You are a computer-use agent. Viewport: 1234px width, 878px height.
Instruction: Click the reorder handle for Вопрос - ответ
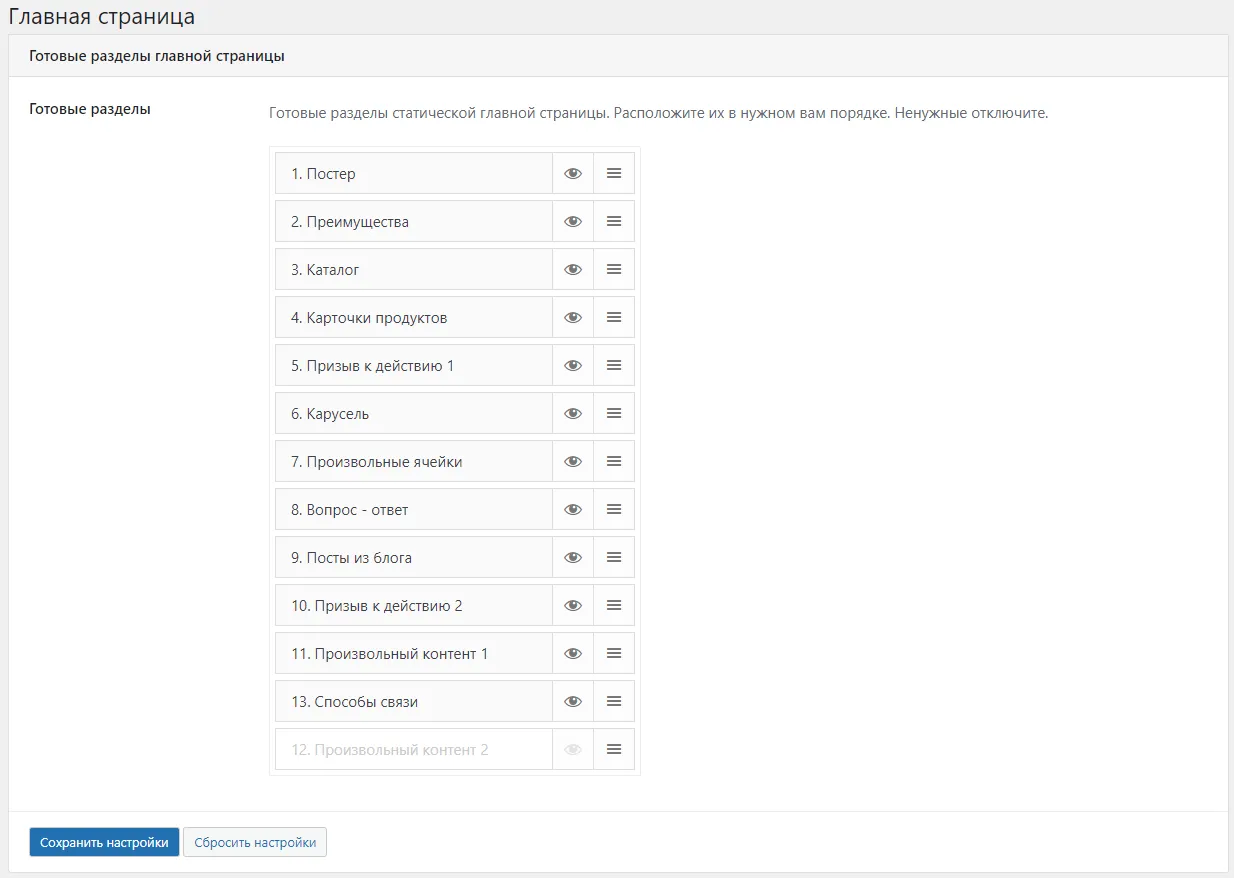[x=614, y=509]
